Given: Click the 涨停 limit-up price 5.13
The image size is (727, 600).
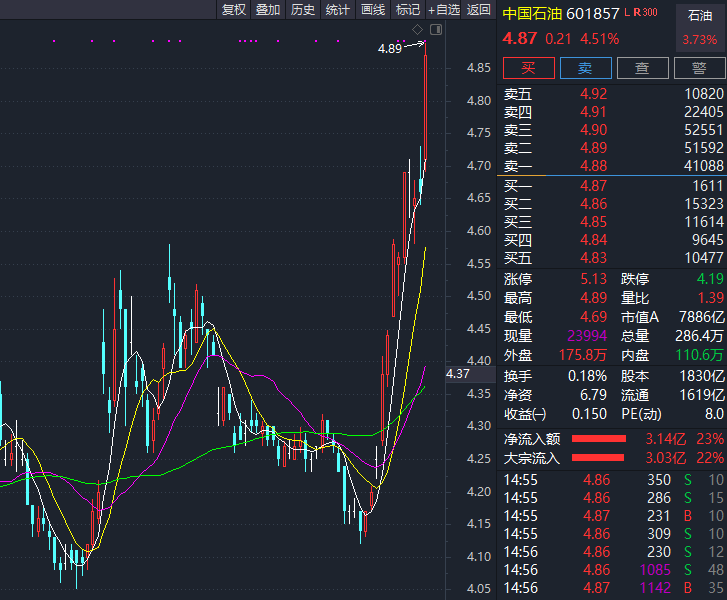Looking at the screenshot, I should coord(593,279).
